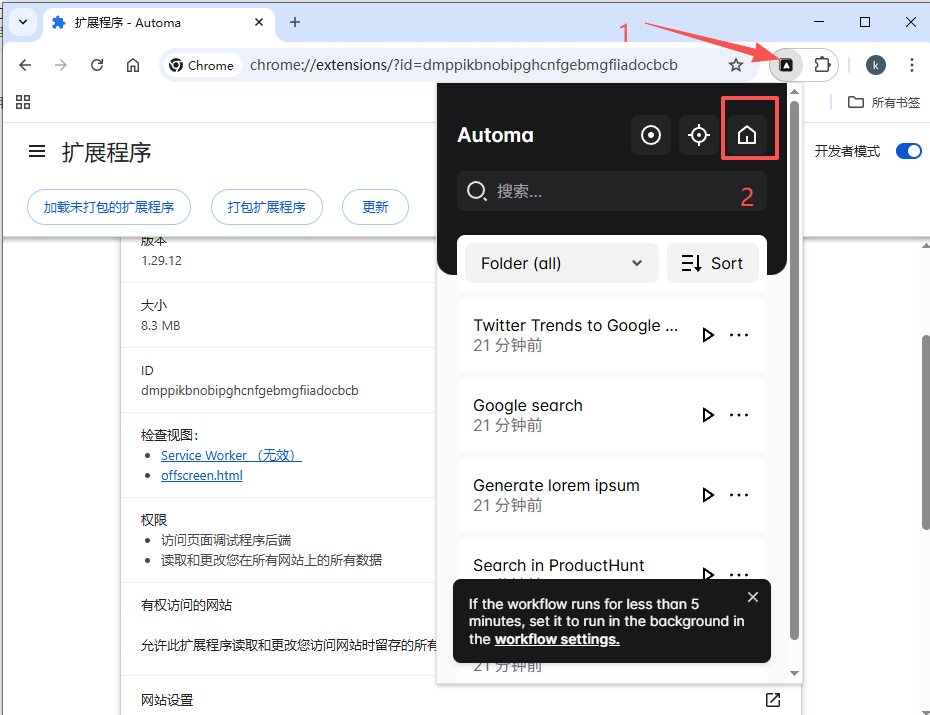930x715 pixels.
Task: Open the All Bookmarks folder
Action: [884, 102]
